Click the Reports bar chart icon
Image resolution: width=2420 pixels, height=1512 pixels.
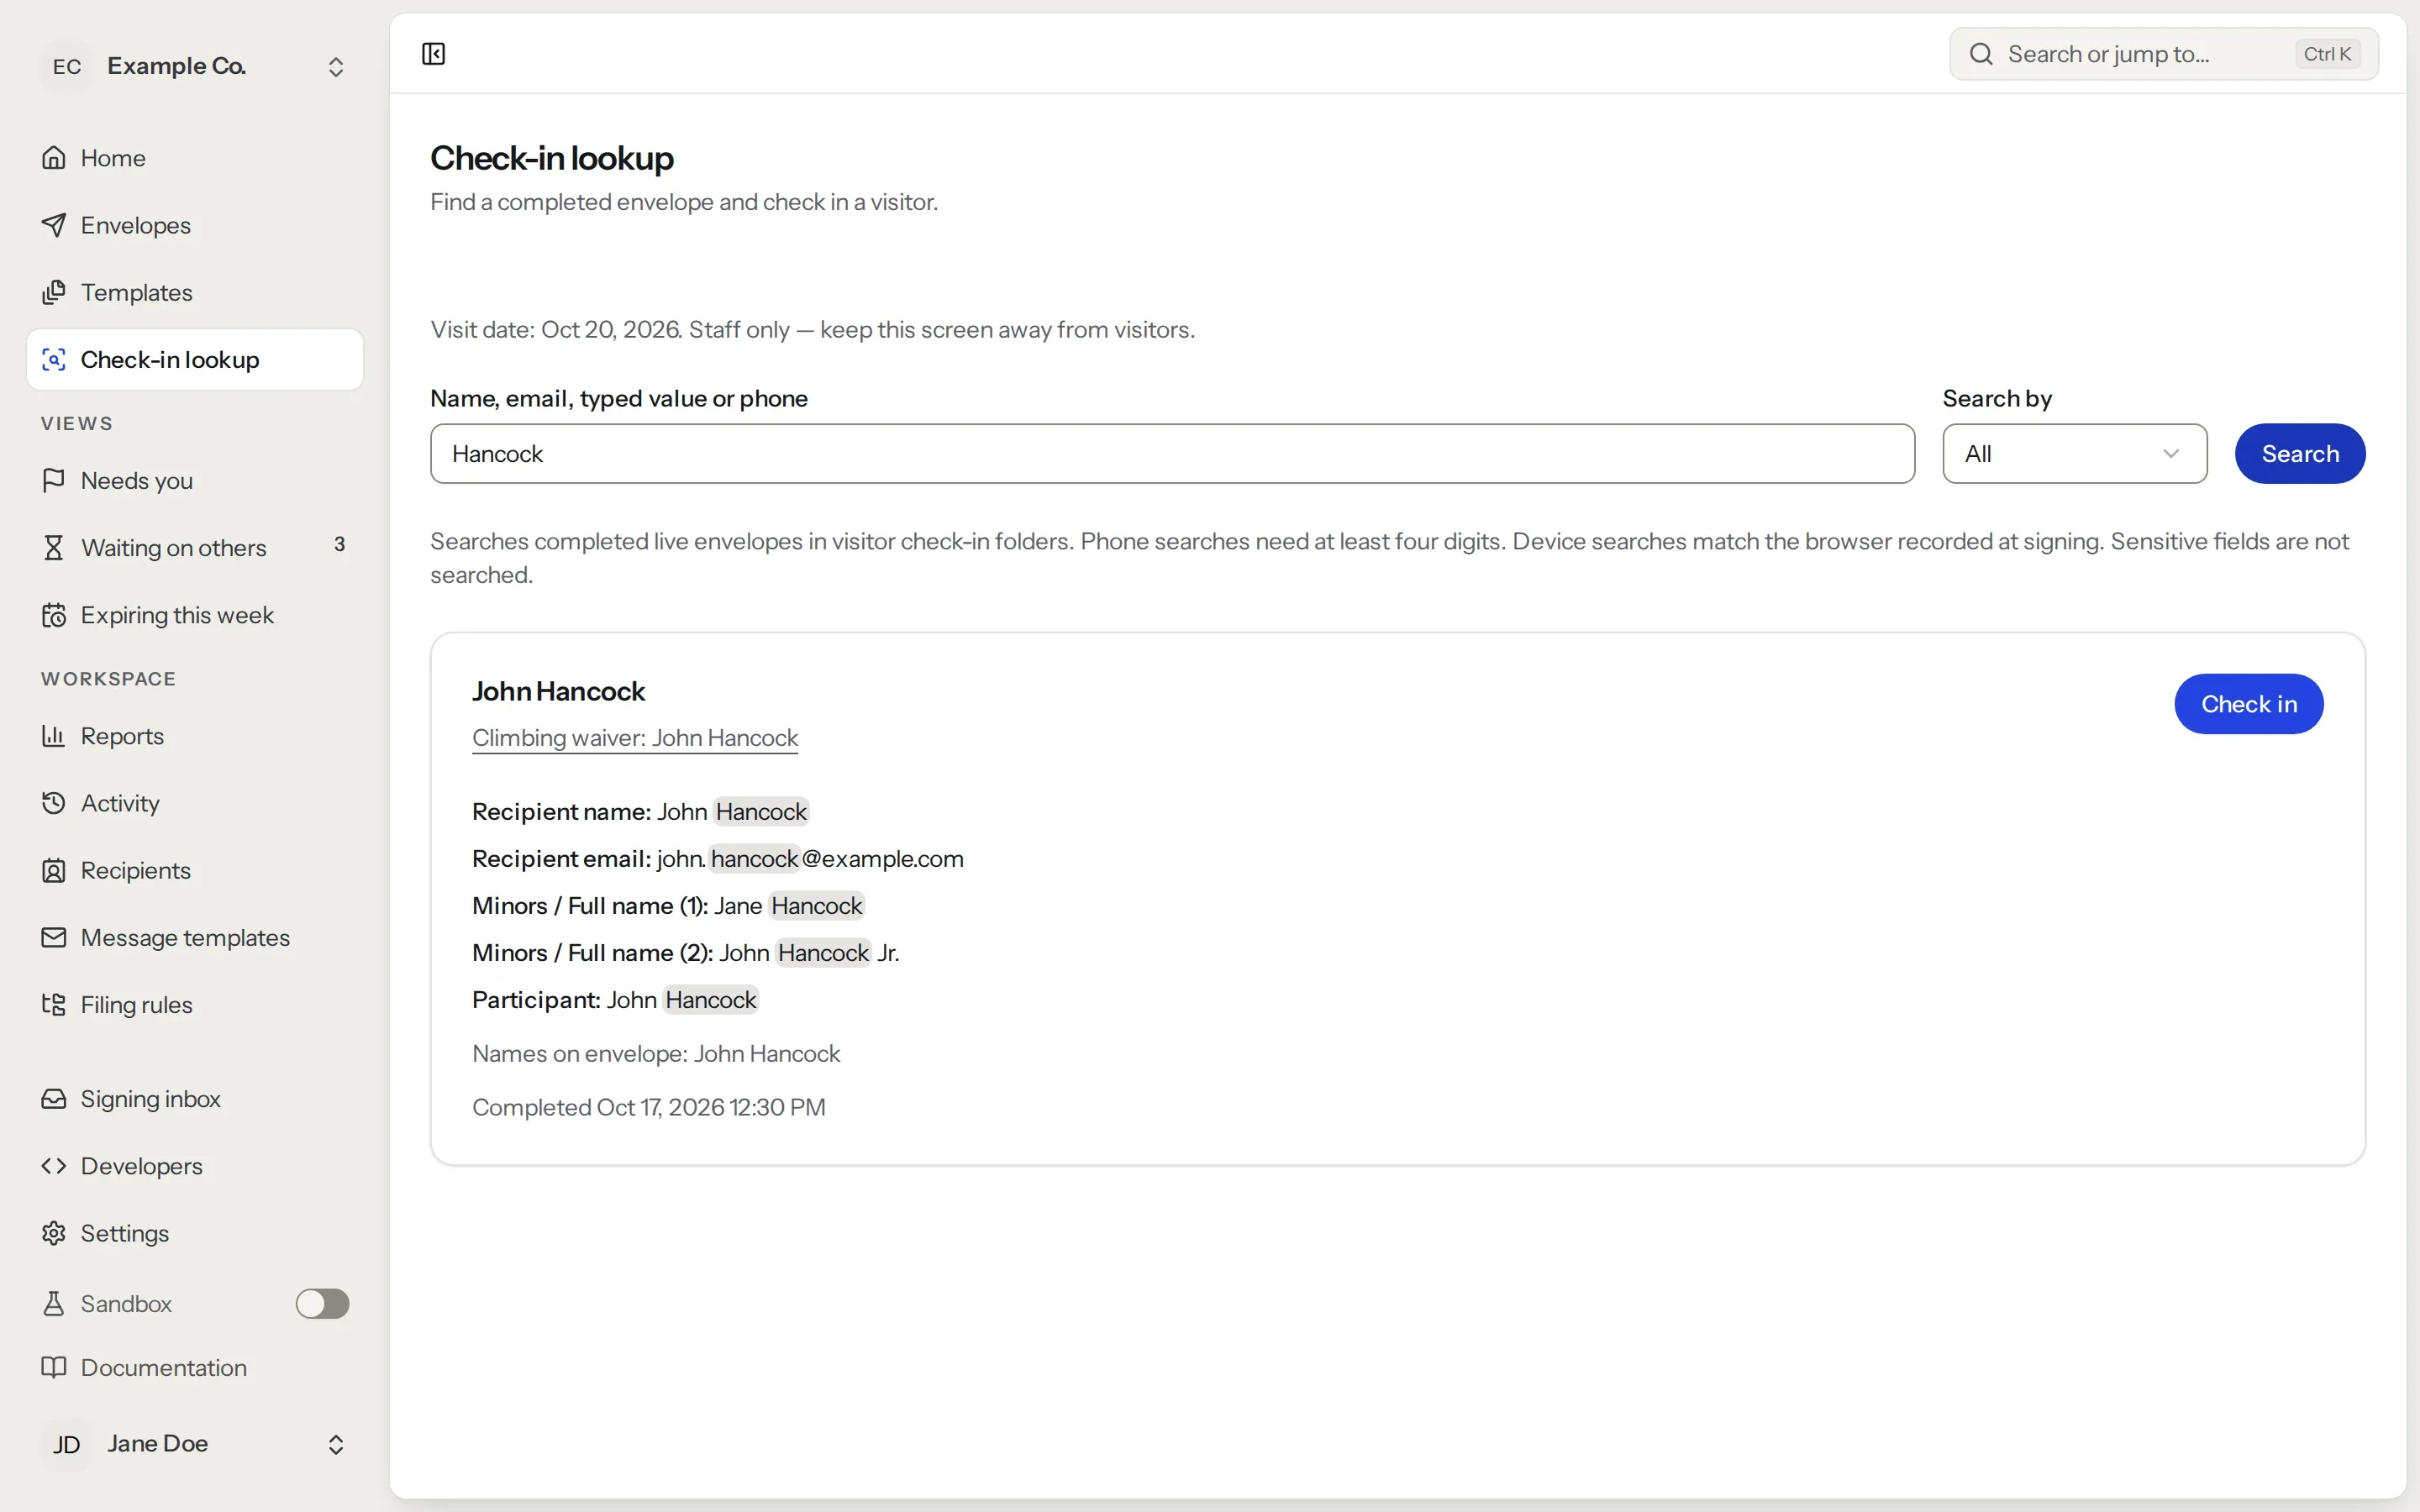point(54,735)
